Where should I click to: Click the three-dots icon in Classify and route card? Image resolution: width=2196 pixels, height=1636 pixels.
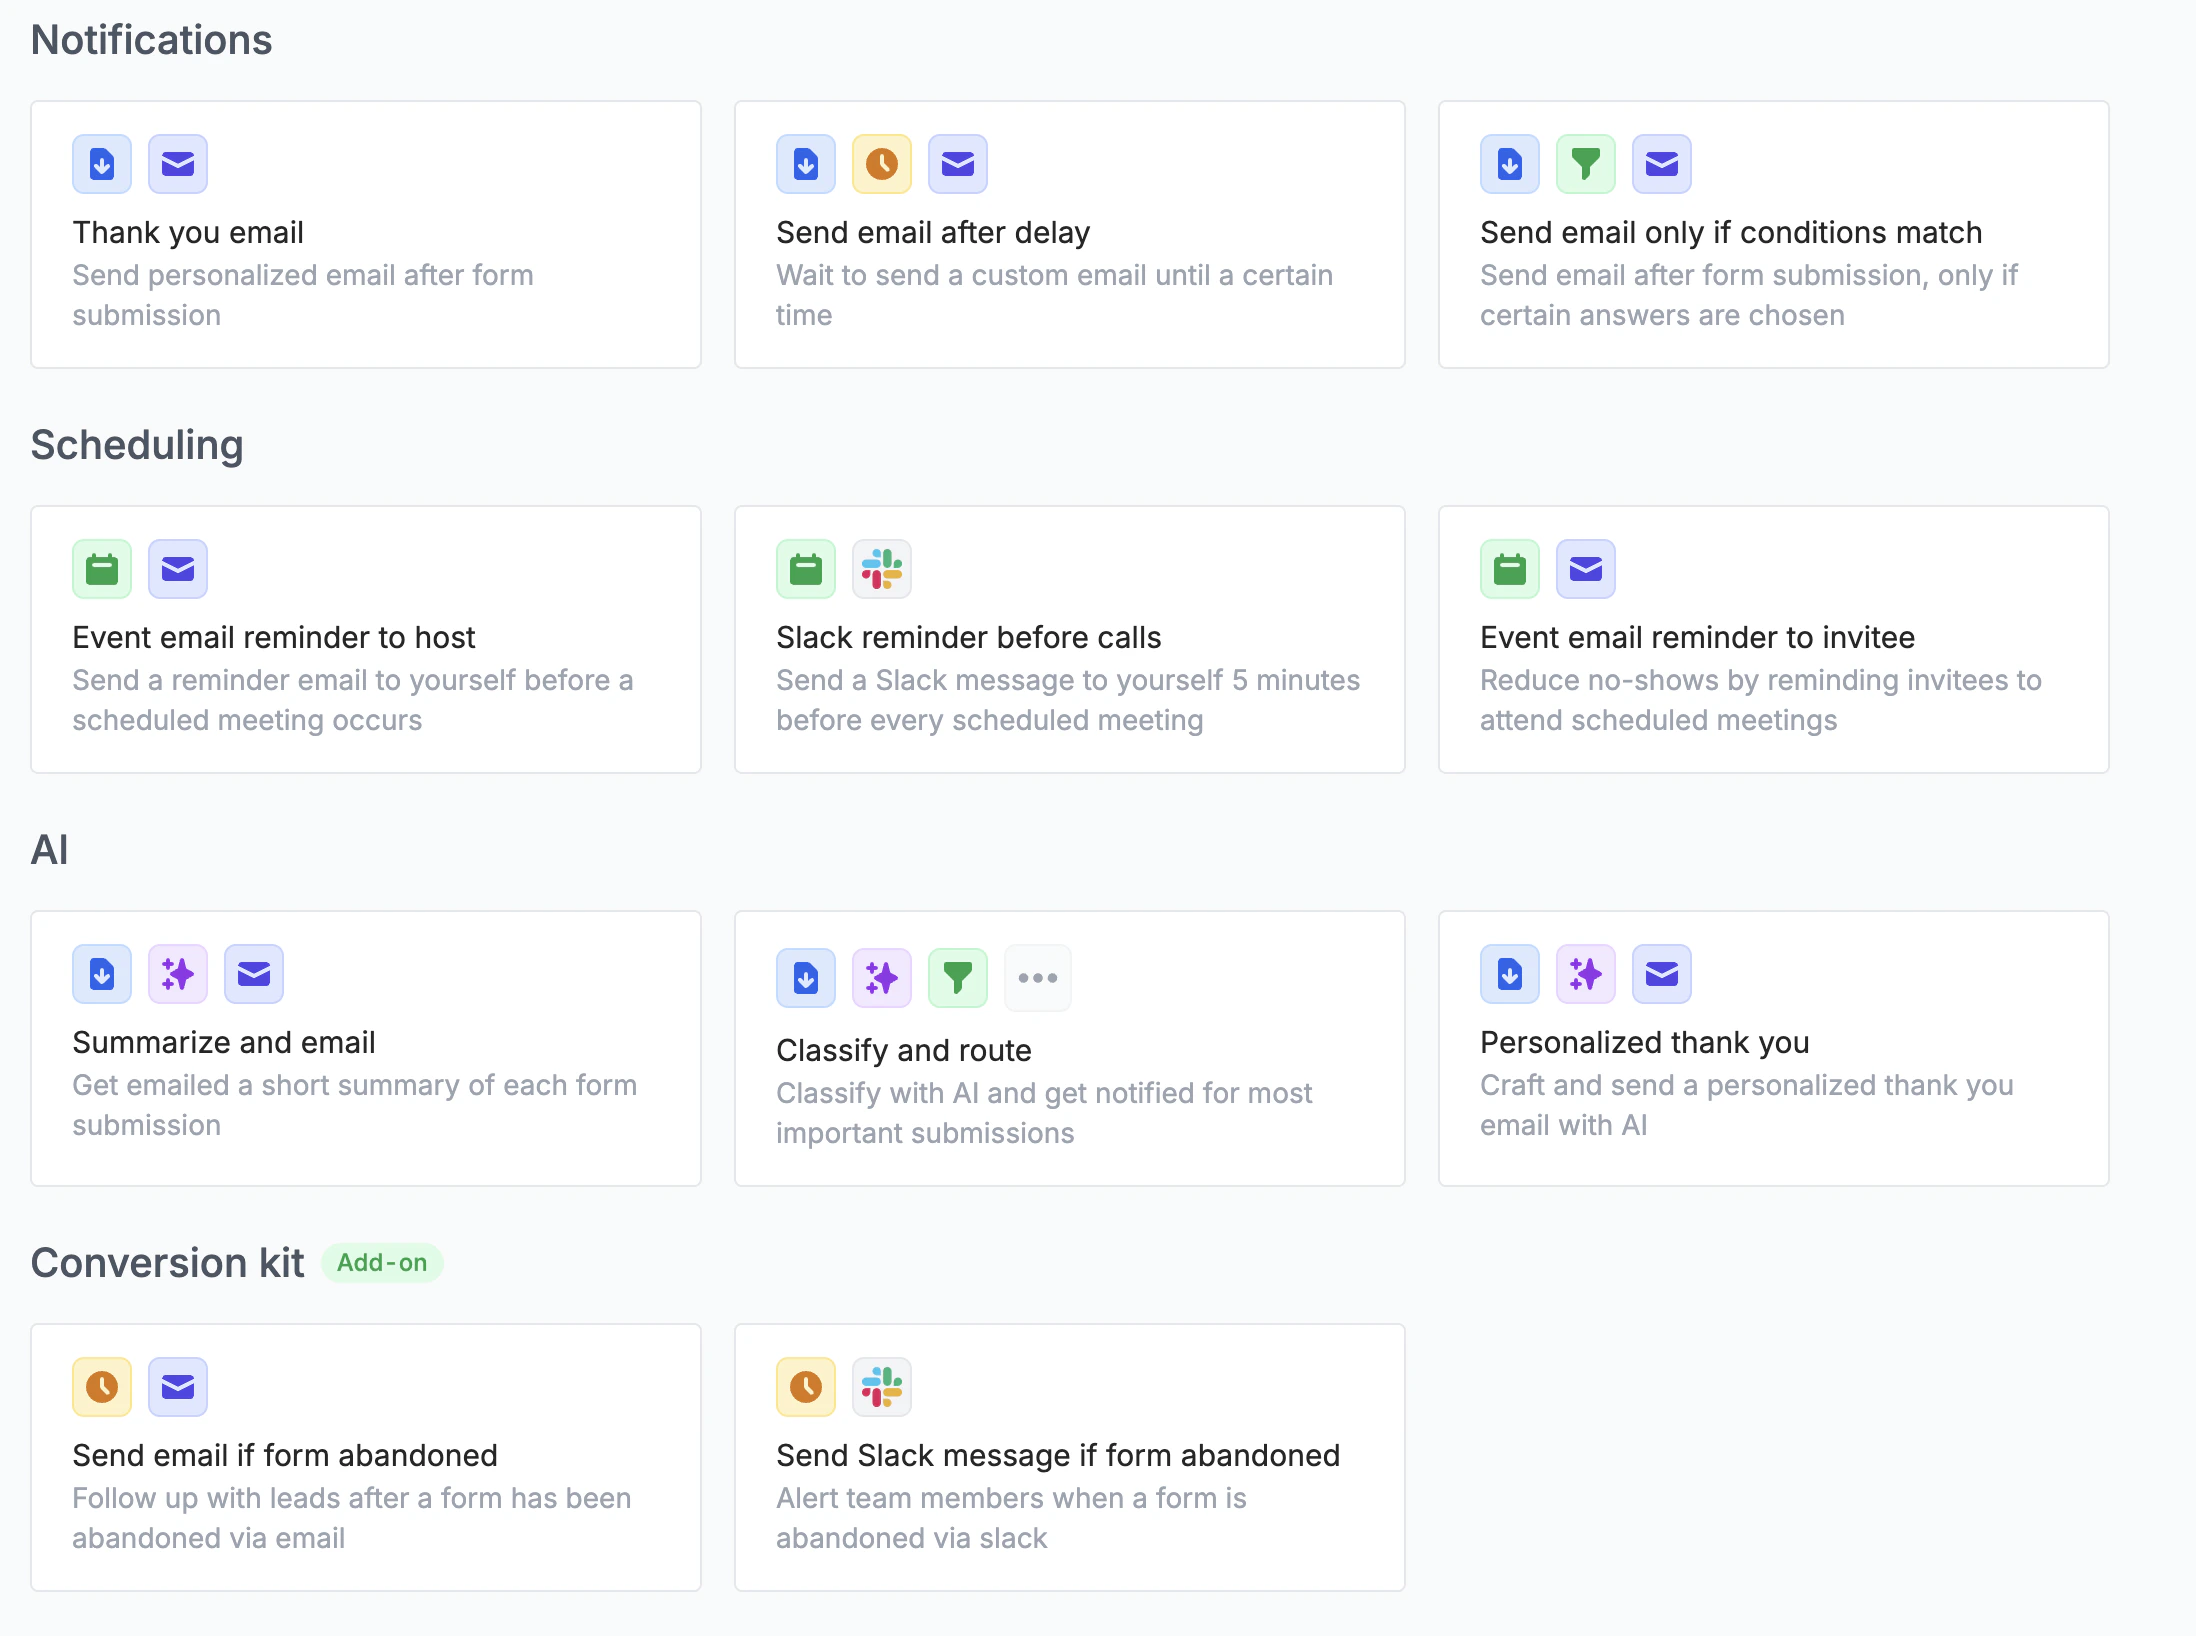coord(1037,978)
